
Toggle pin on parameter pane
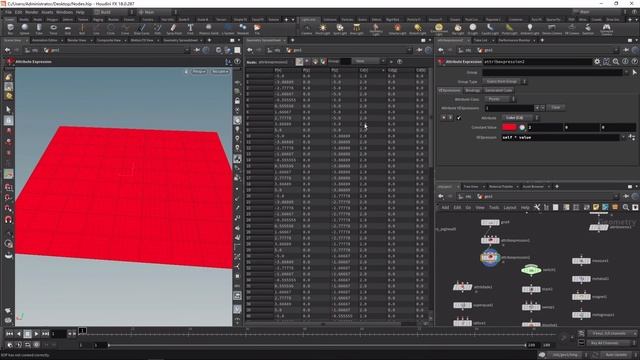point(626,50)
